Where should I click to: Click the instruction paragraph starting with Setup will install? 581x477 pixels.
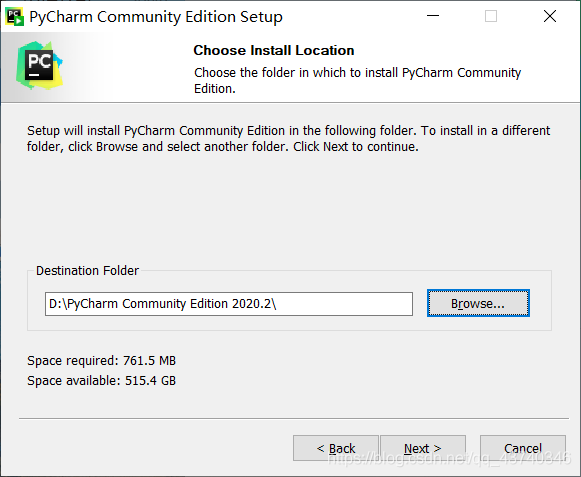click(288, 139)
